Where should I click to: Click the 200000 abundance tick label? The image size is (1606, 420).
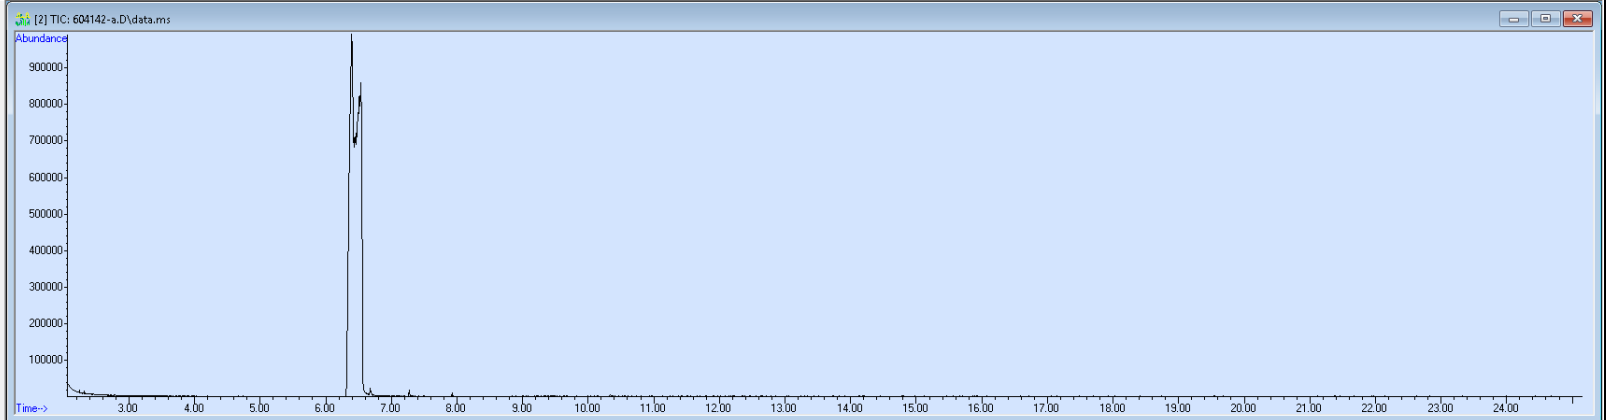46,324
